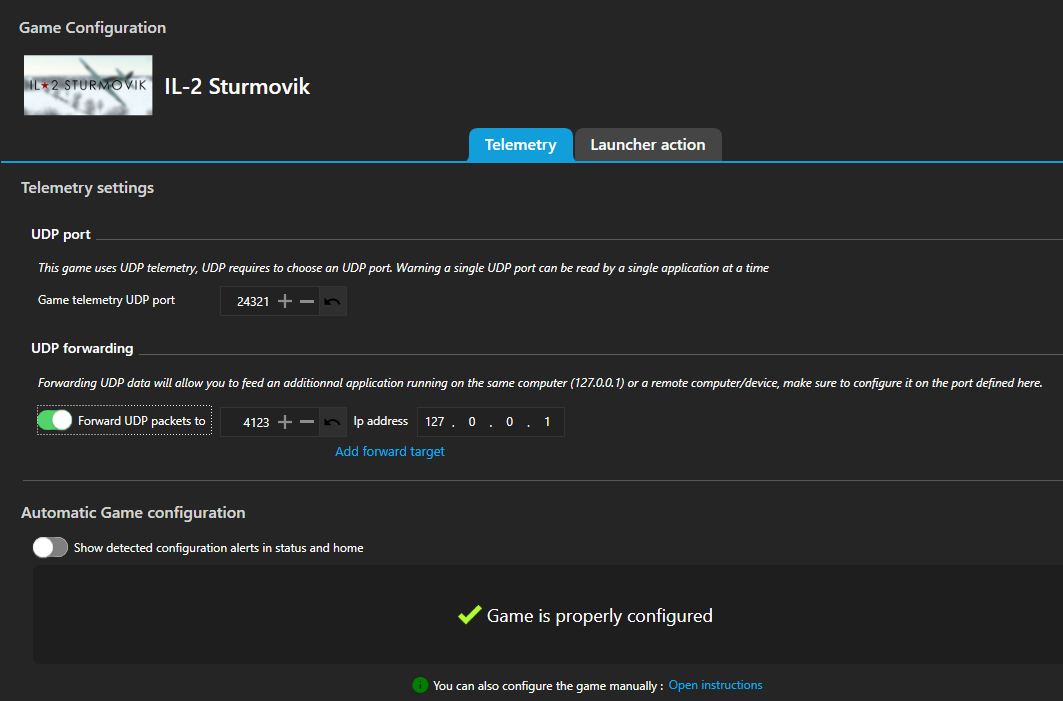Reset game telemetry UDP port to default
The image size is (1063, 701).
click(332, 301)
